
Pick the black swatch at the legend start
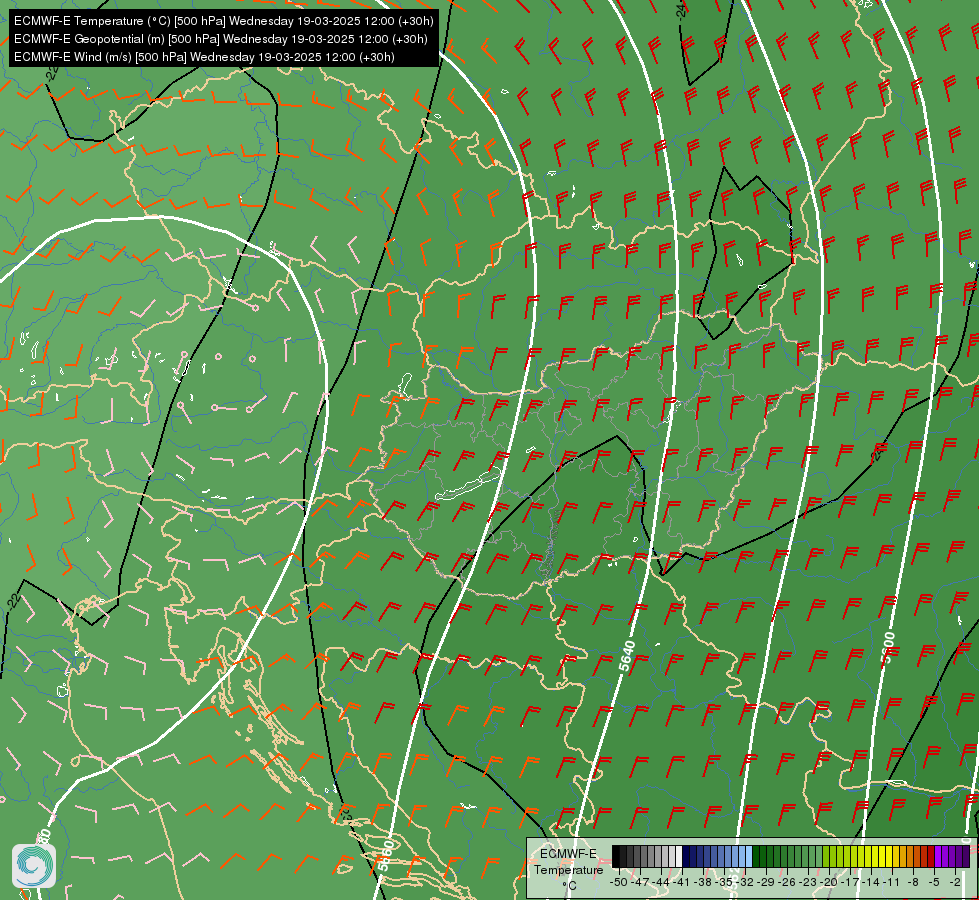[616, 856]
